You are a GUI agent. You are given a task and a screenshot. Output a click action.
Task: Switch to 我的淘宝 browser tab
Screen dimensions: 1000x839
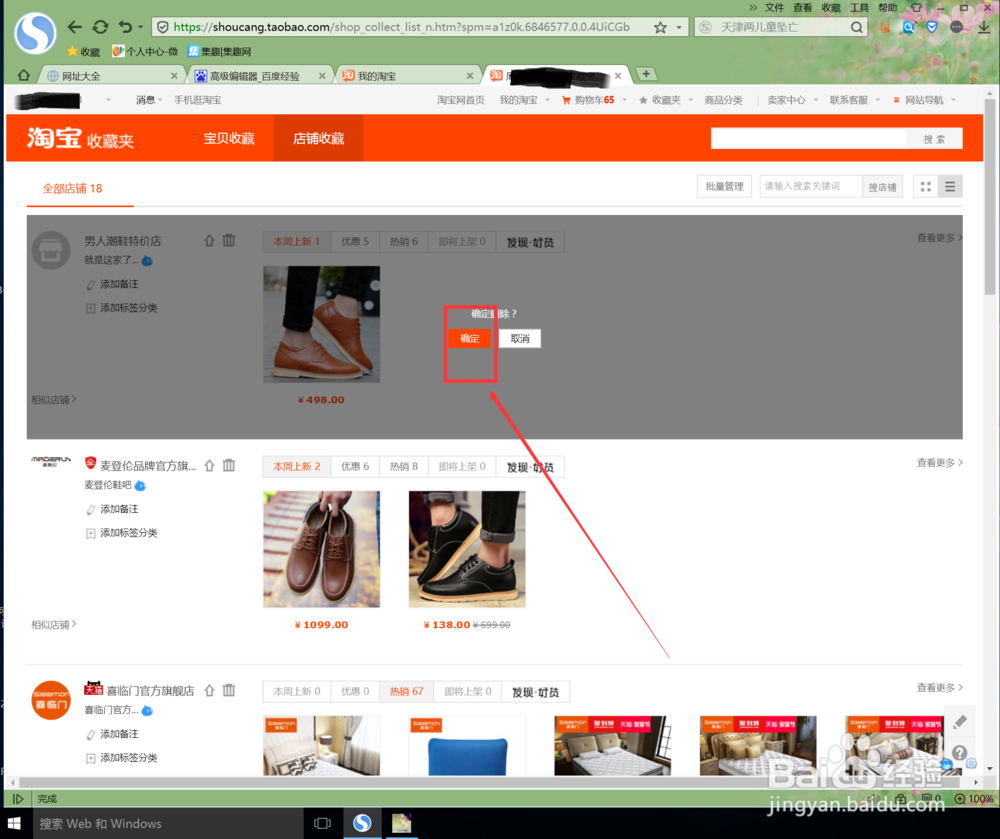click(x=408, y=76)
